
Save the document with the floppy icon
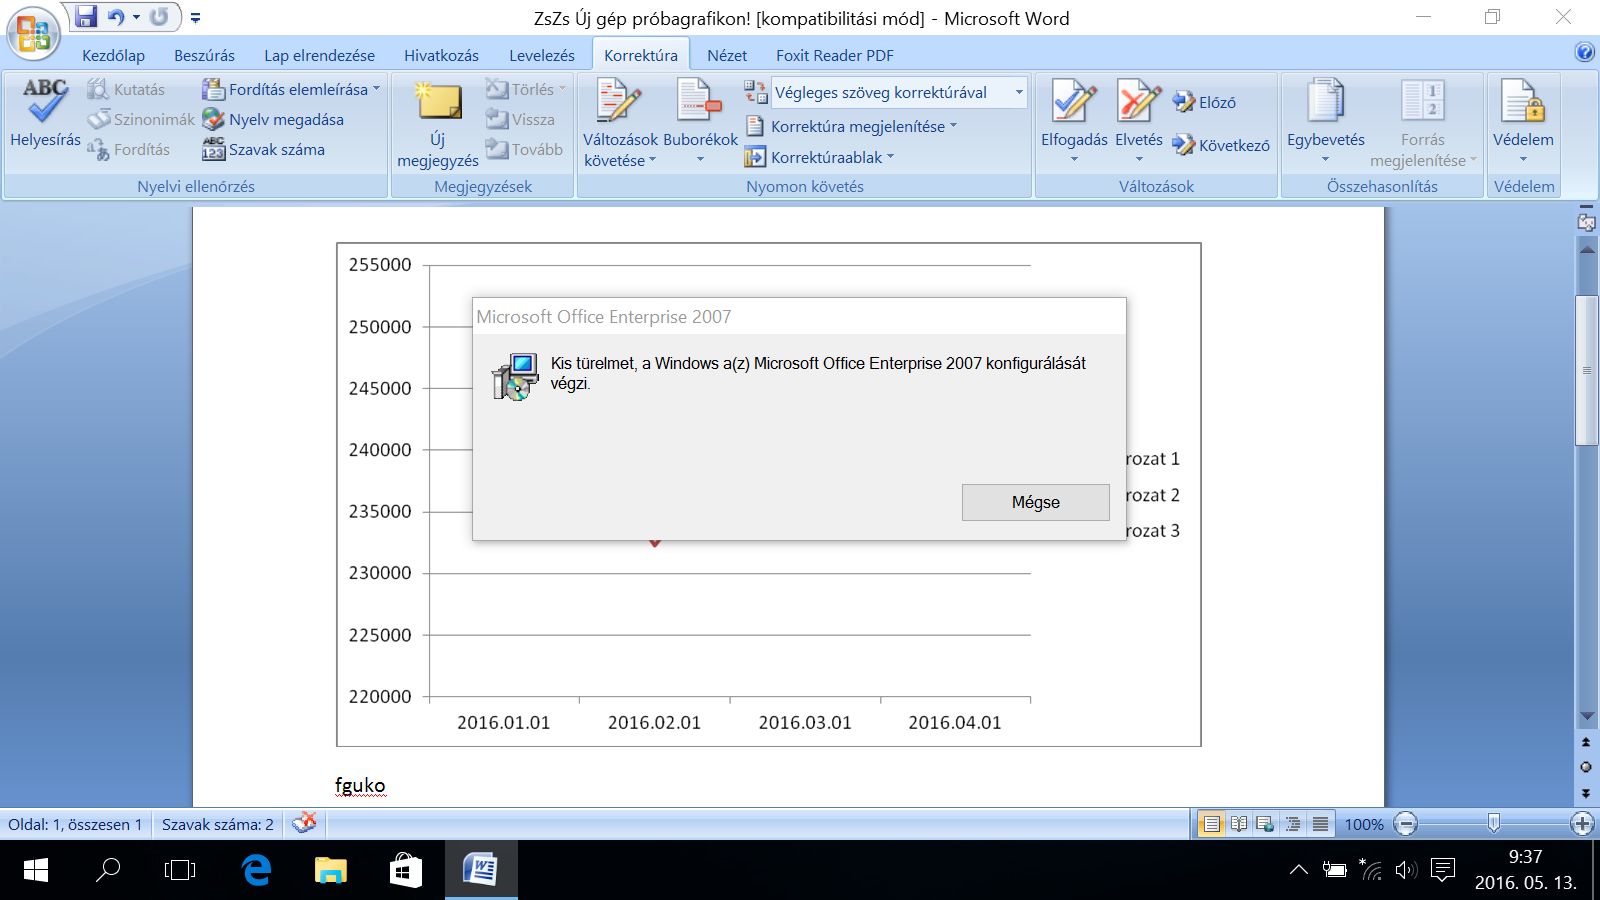(x=86, y=17)
